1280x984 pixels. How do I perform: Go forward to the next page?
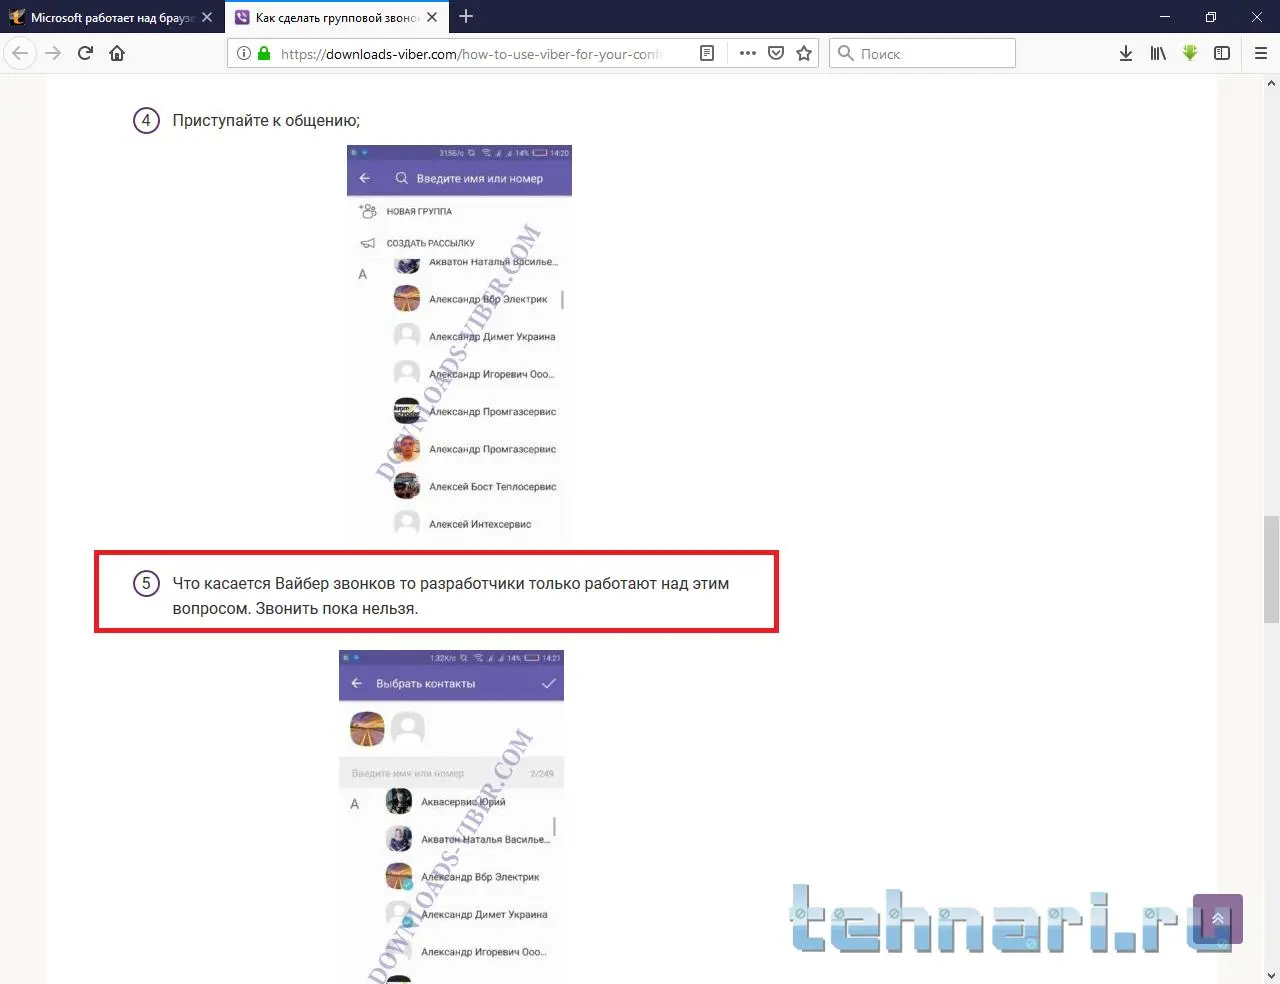pos(53,53)
